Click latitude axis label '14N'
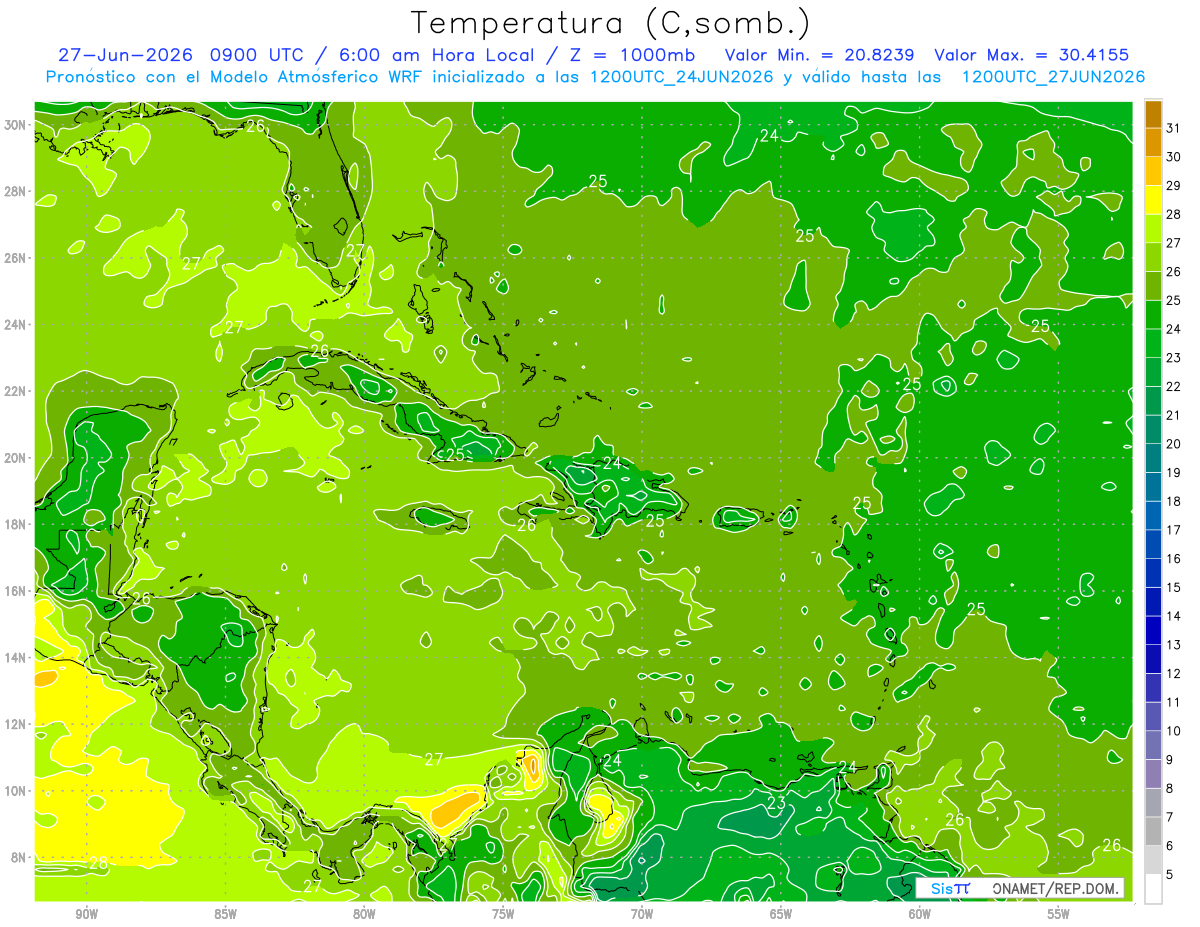This screenshot has width=1200, height=927. (16, 657)
